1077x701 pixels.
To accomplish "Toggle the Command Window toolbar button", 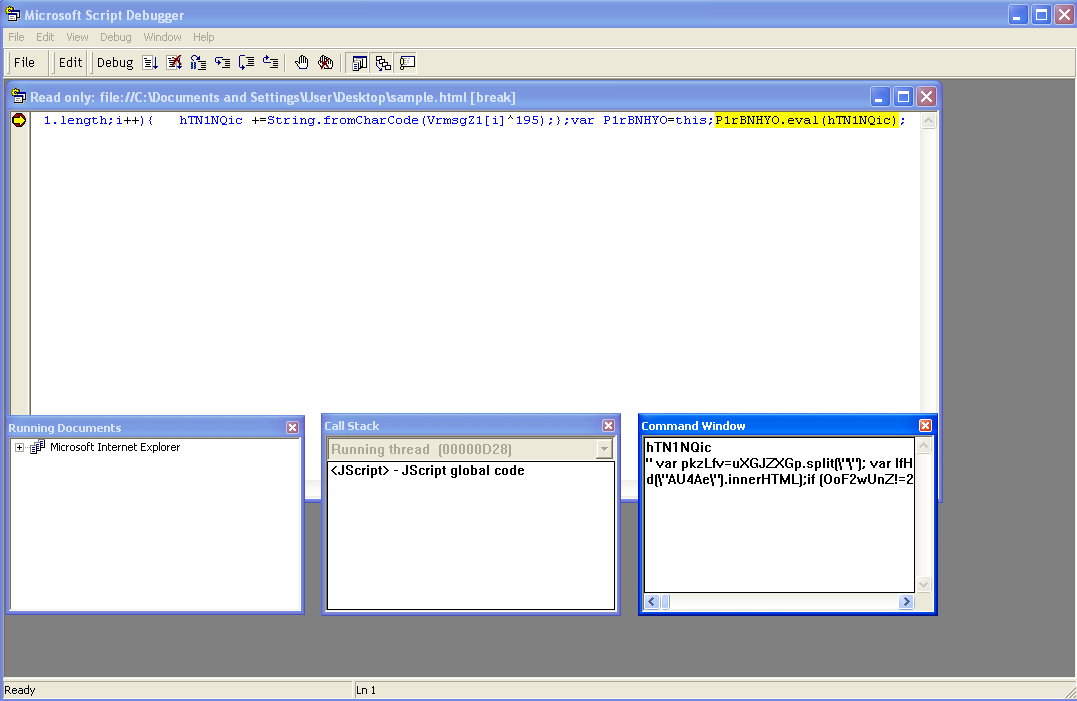I will pyautogui.click(x=407, y=62).
